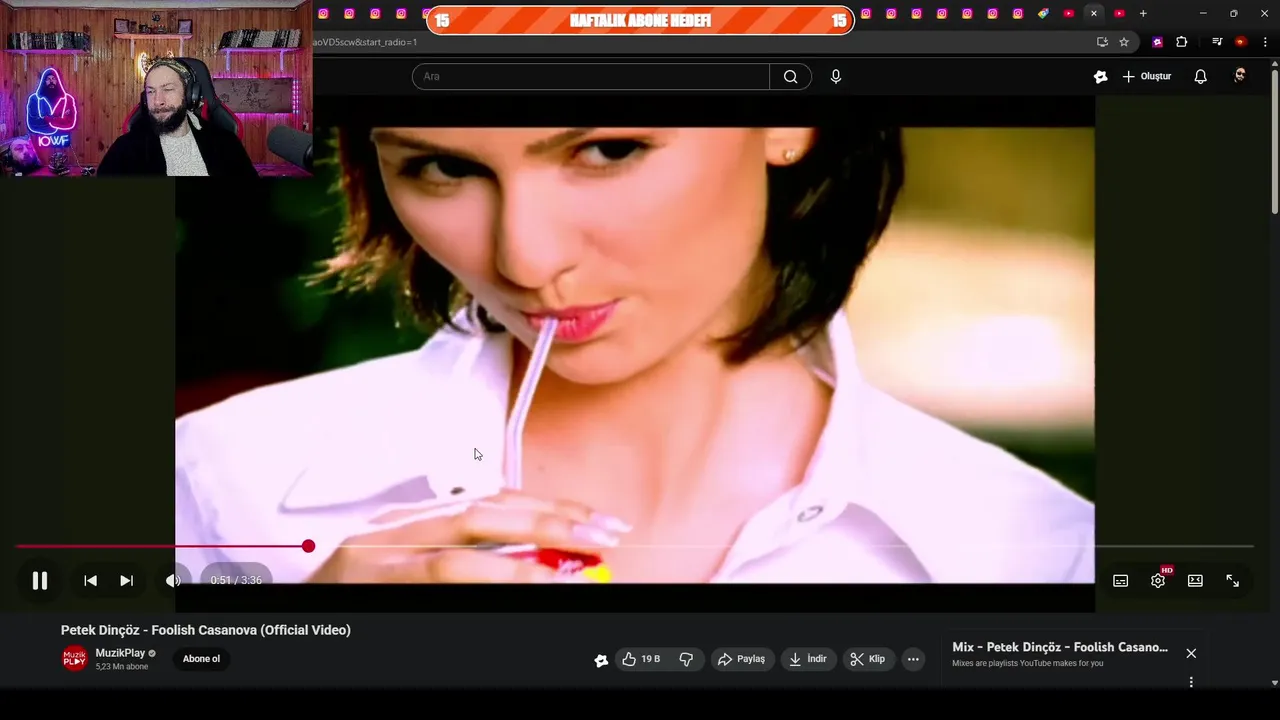Like the video (19 B thumbs up)
The width and height of the screenshot is (1280, 720).
[x=641, y=659]
